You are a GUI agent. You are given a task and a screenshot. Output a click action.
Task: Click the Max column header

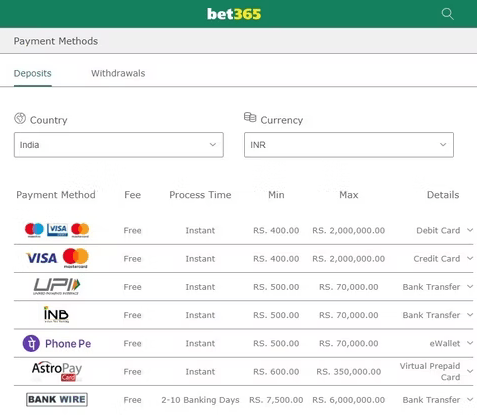349,195
